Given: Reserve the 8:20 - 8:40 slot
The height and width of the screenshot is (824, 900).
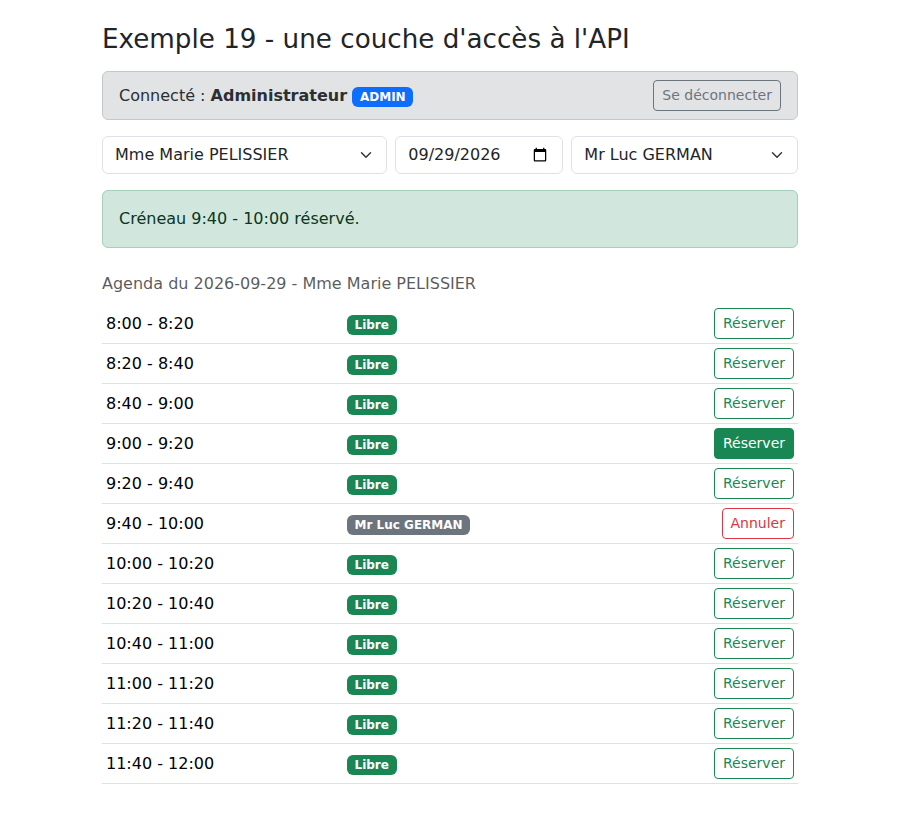Looking at the screenshot, I should pyautogui.click(x=754, y=363).
